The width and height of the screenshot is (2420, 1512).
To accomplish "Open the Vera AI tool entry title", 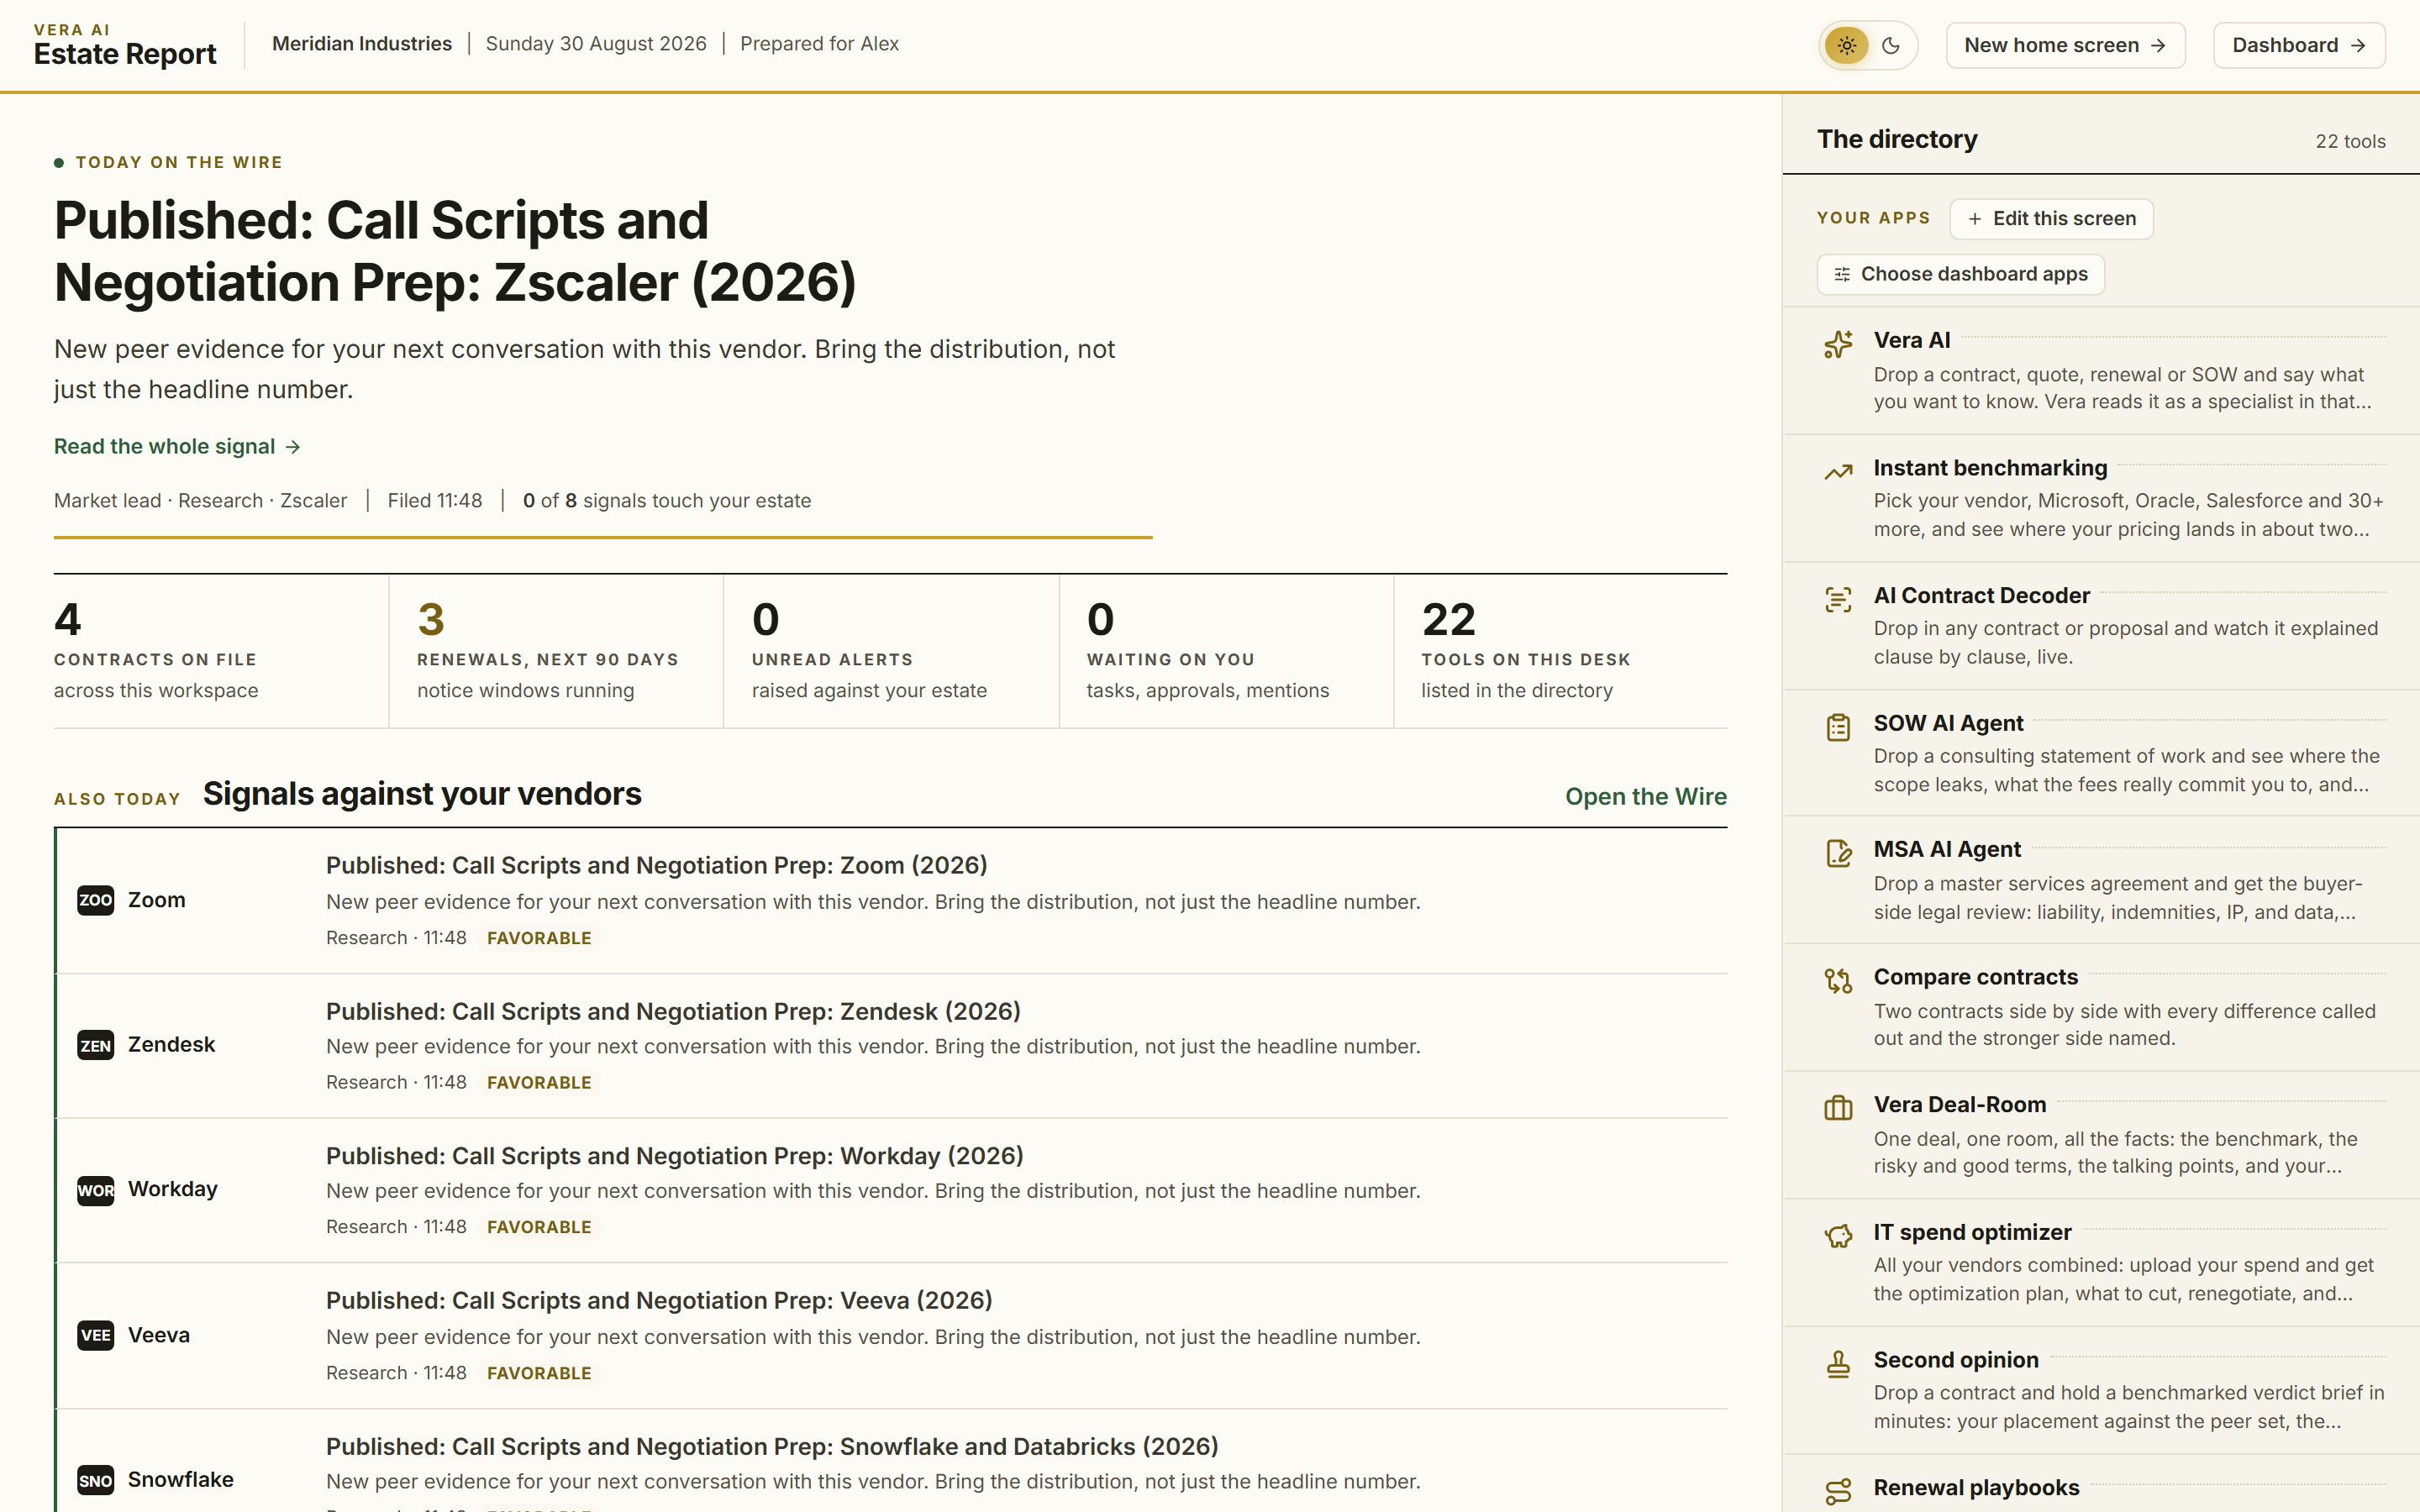I will click(x=1911, y=340).
